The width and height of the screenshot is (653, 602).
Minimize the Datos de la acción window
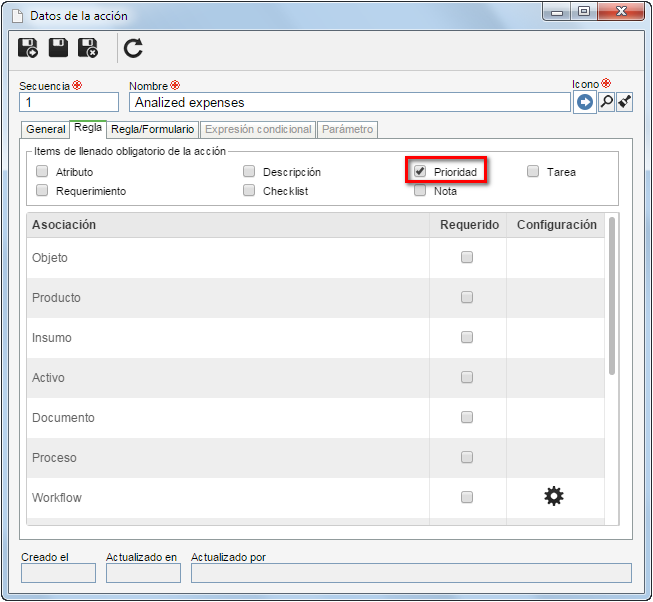pos(556,12)
